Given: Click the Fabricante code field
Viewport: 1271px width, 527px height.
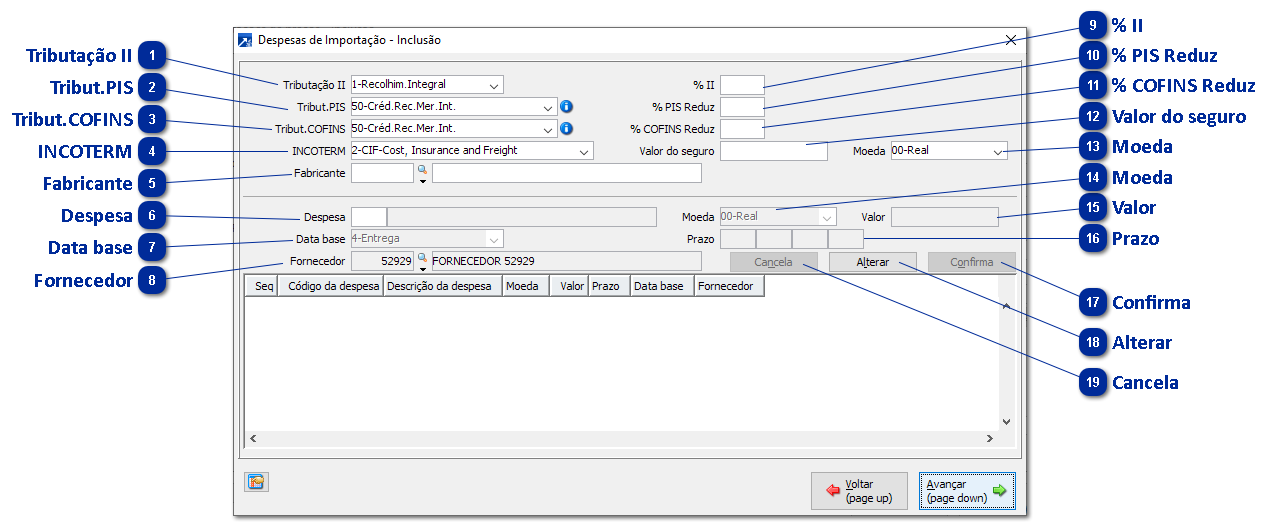Looking at the screenshot, I should click(383, 173).
